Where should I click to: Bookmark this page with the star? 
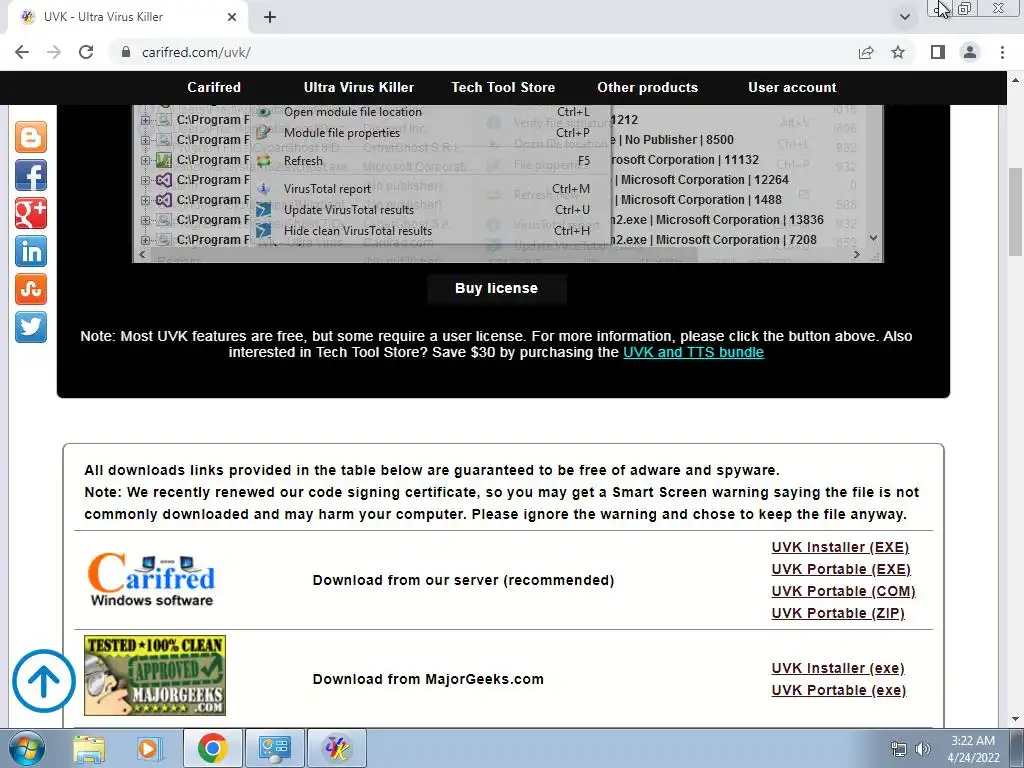[898, 52]
